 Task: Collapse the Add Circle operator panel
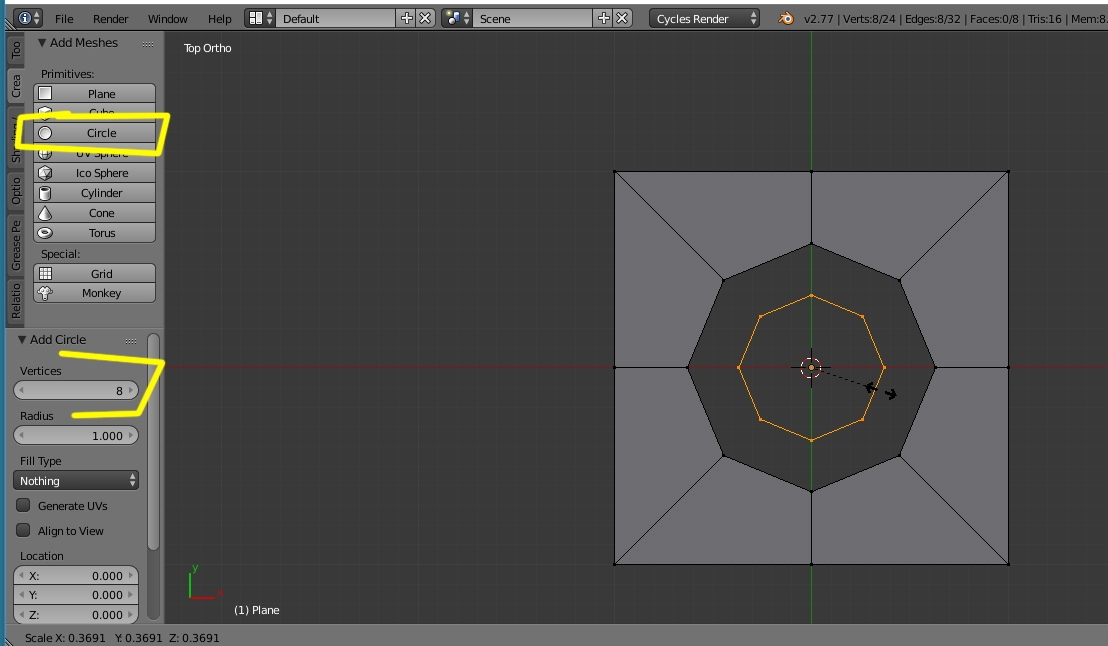pos(23,340)
